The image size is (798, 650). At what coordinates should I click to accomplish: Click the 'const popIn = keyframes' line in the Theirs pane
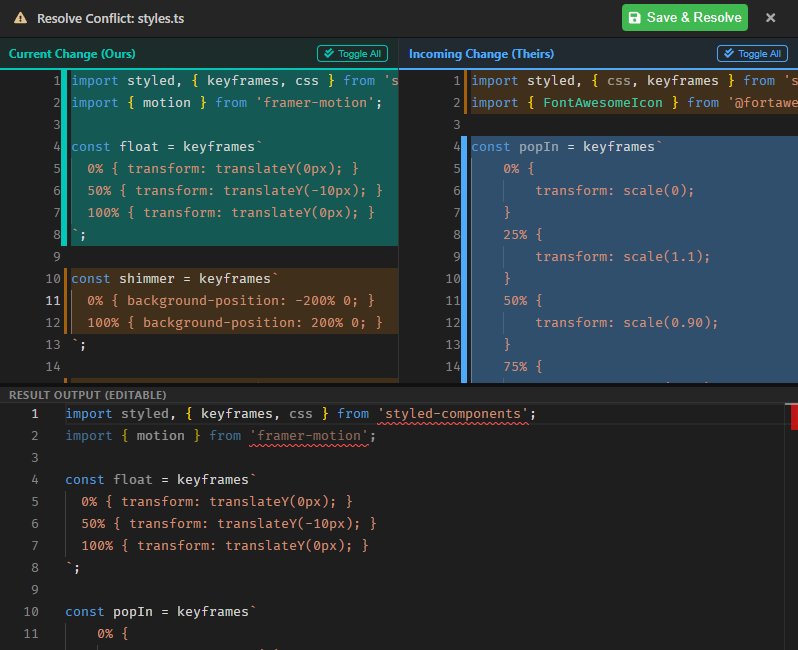pyautogui.click(x=566, y=147)
